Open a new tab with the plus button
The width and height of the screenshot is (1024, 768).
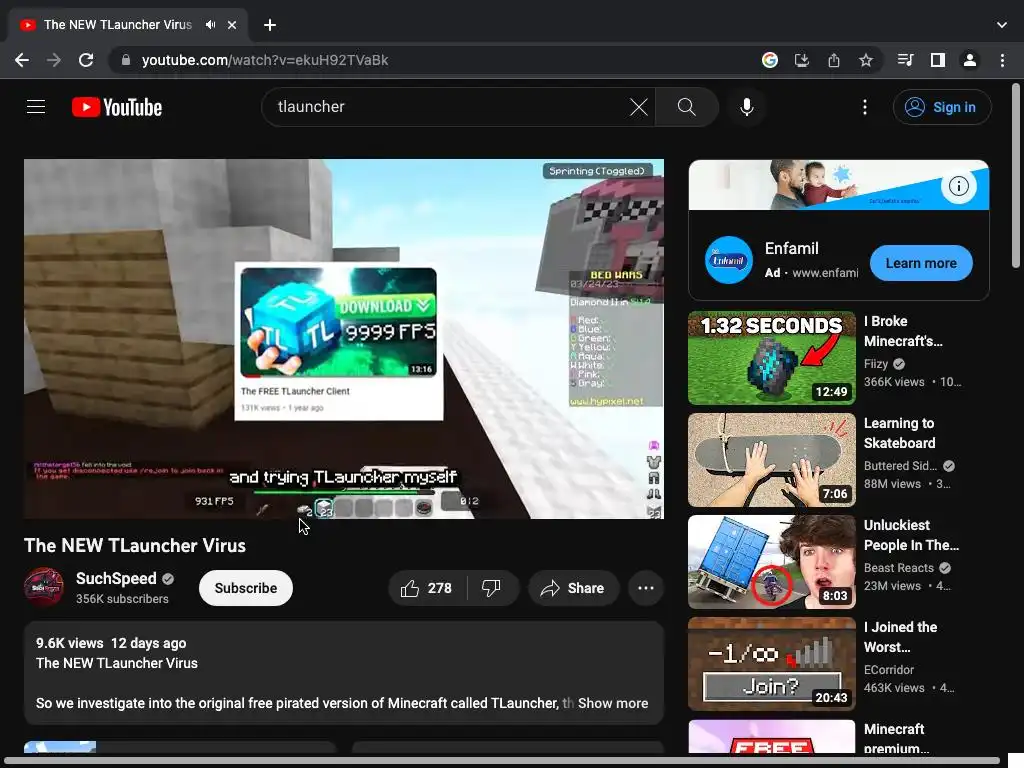(x=270, y=25)
